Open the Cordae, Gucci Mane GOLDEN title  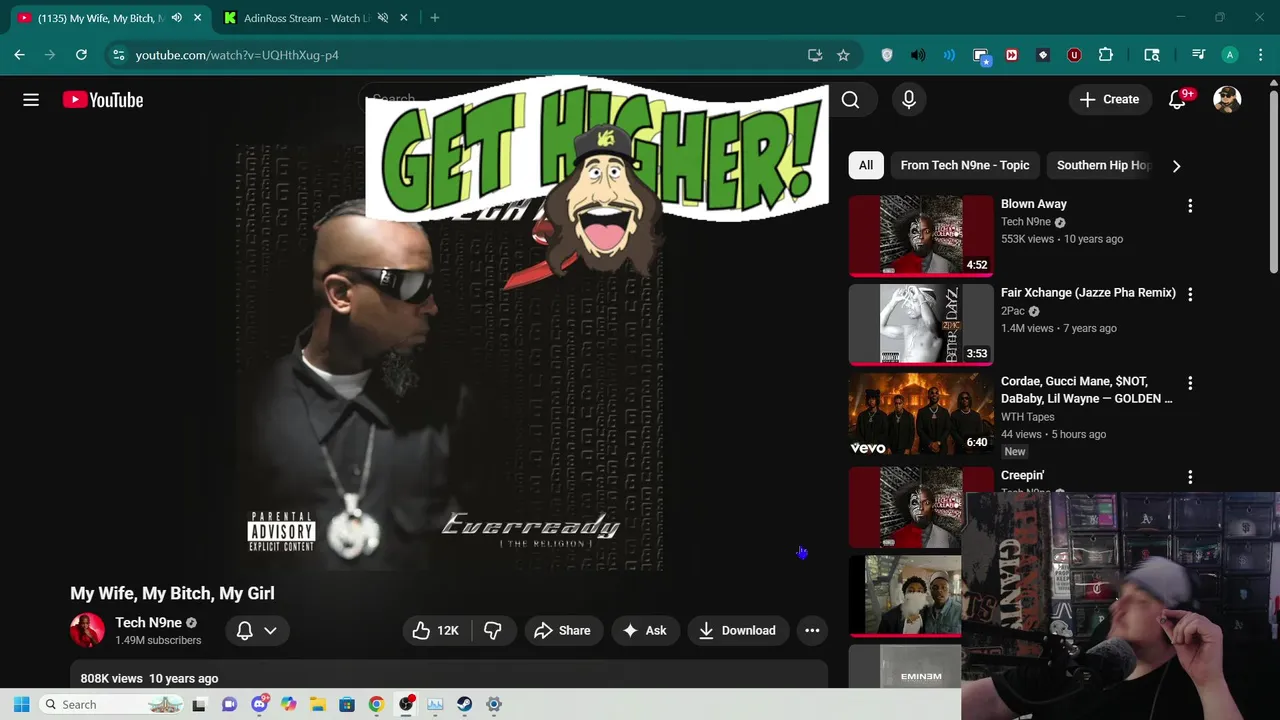point(1086,390)
